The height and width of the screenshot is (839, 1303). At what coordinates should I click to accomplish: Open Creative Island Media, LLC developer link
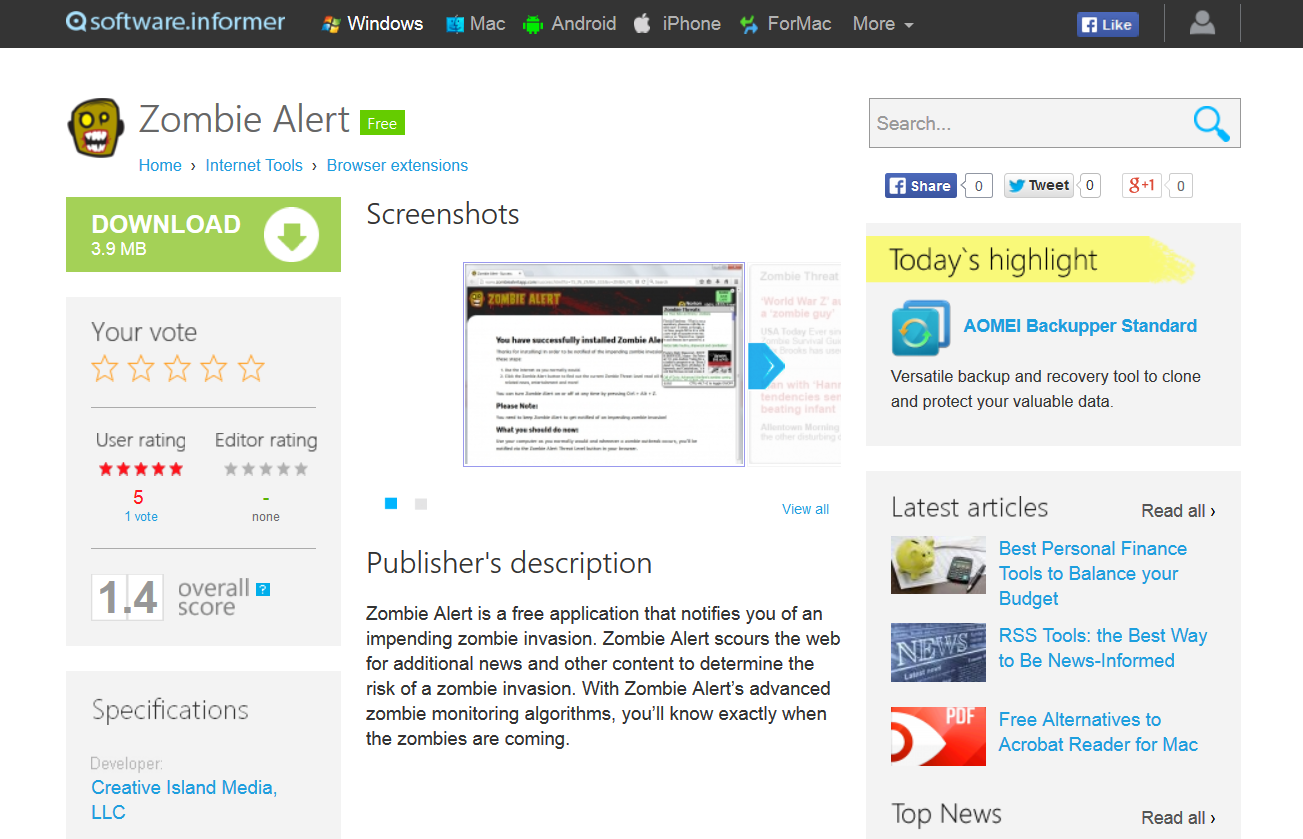tap(184, 800)
